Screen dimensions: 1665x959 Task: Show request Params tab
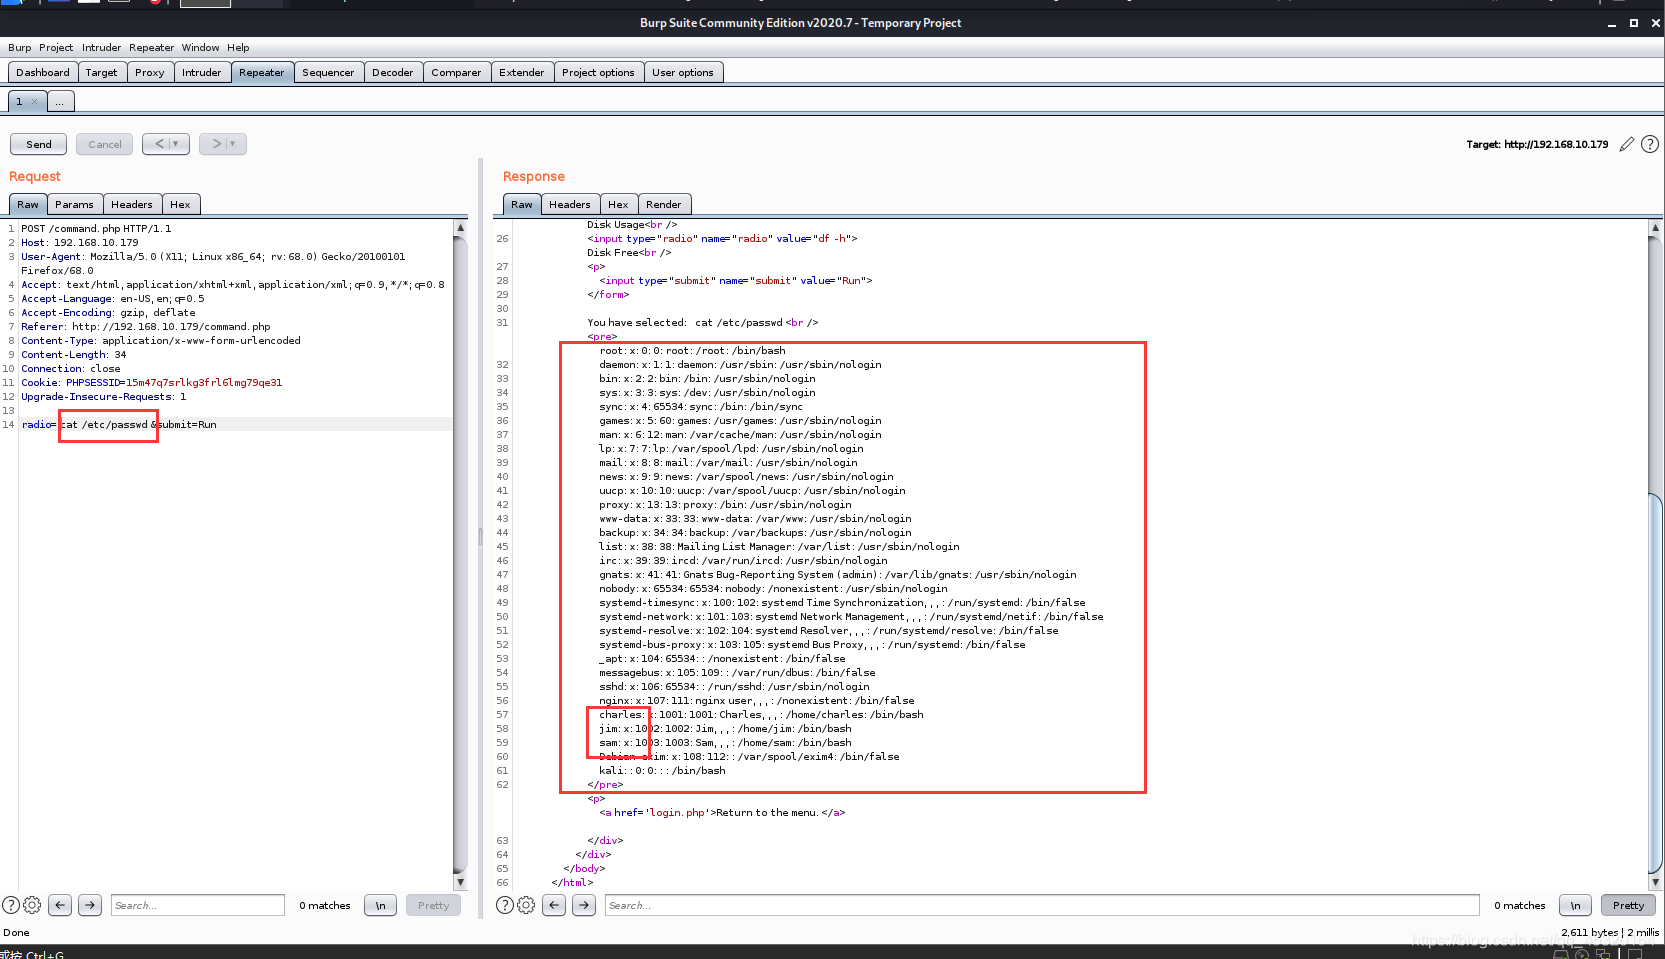pos(74,204)
